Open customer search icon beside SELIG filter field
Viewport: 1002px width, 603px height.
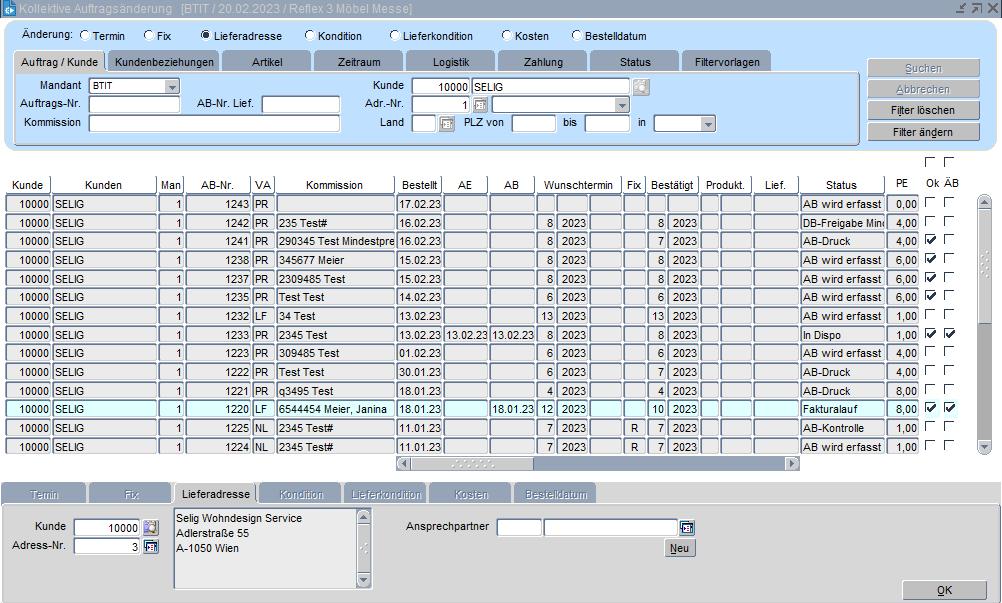(x=641, y=87)
